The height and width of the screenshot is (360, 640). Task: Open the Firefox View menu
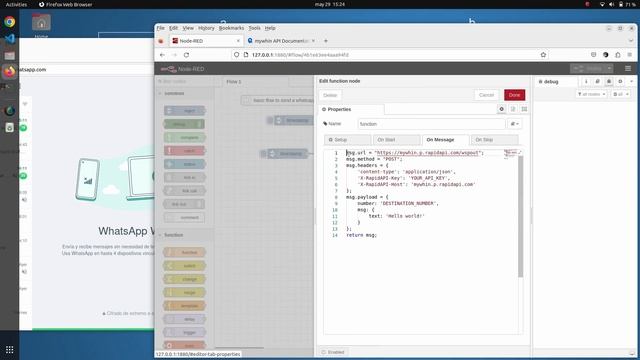click(188, 28)
